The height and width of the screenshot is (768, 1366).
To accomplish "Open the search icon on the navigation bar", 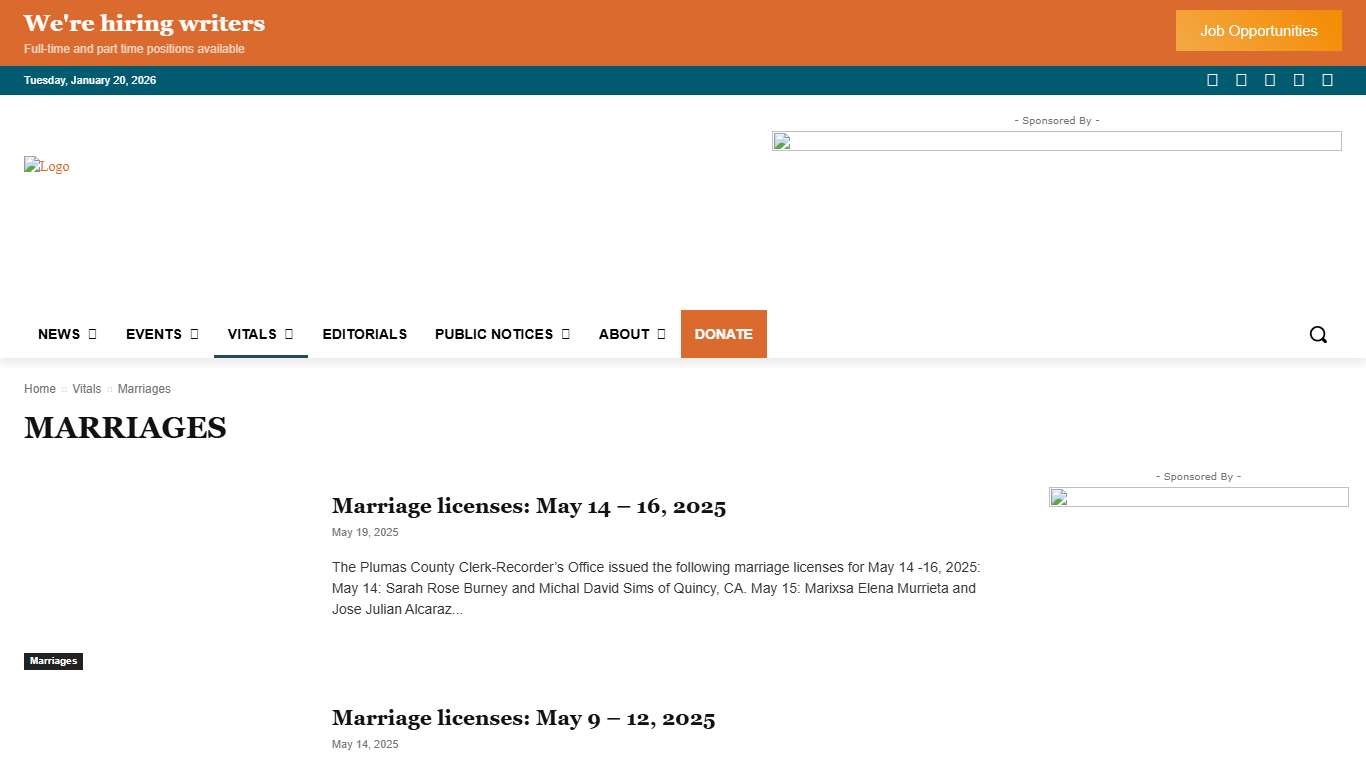I will point(1318,334).
